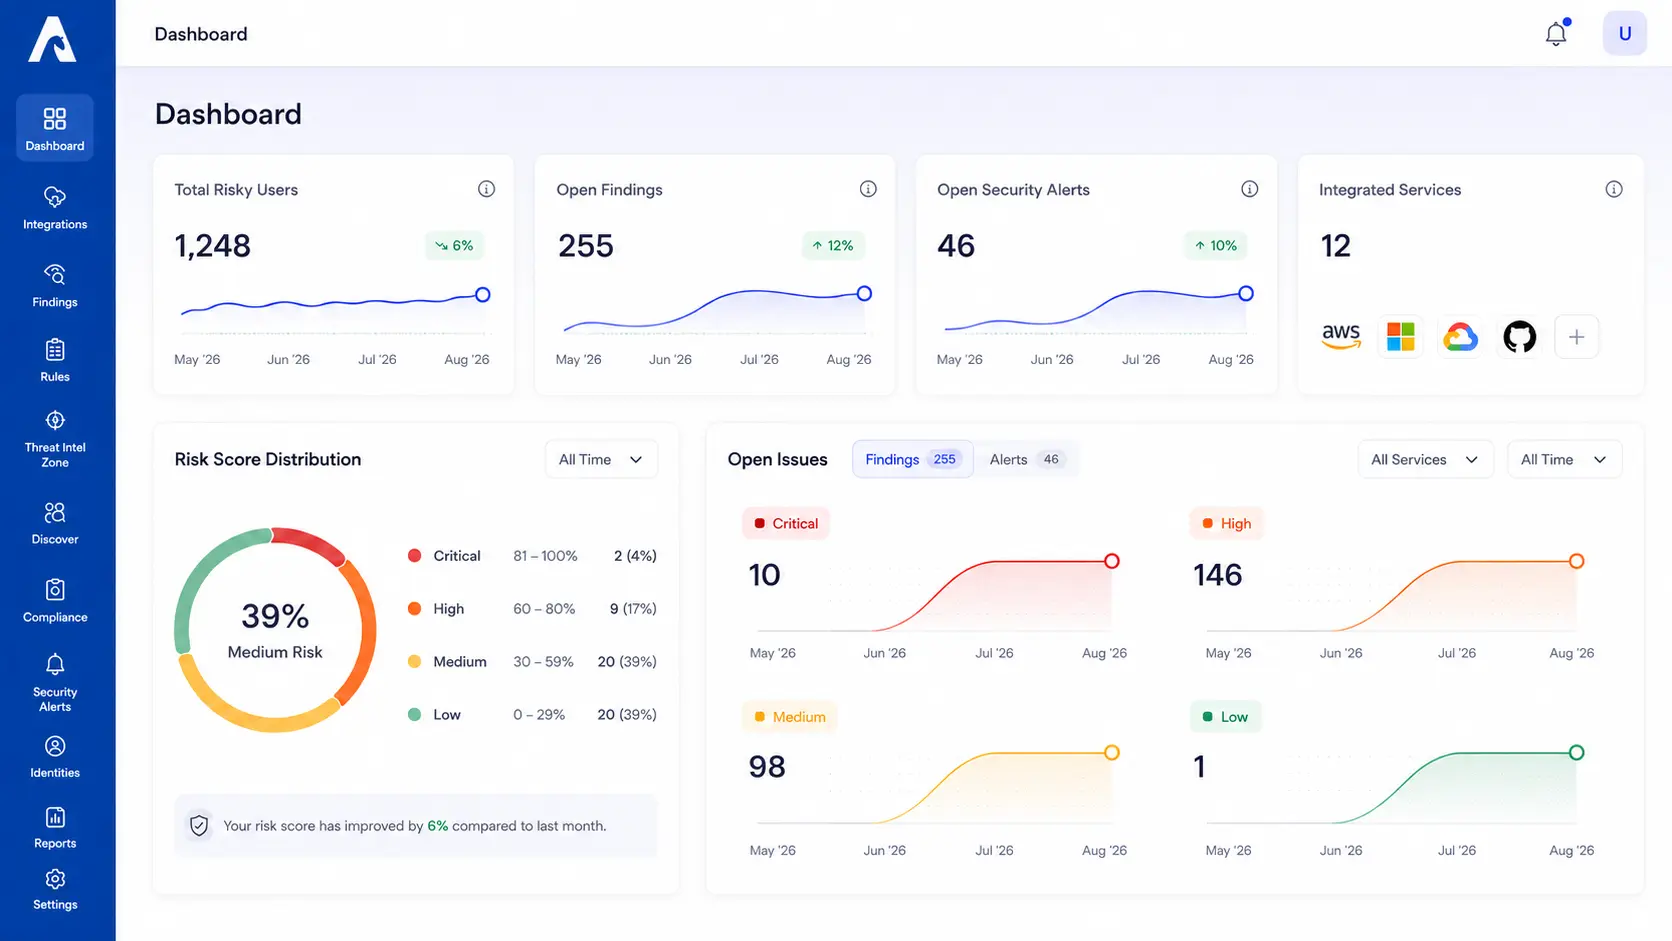Click info icon on Total Risky Users
Screen dimensions: 1672x941
pos(486,189)
